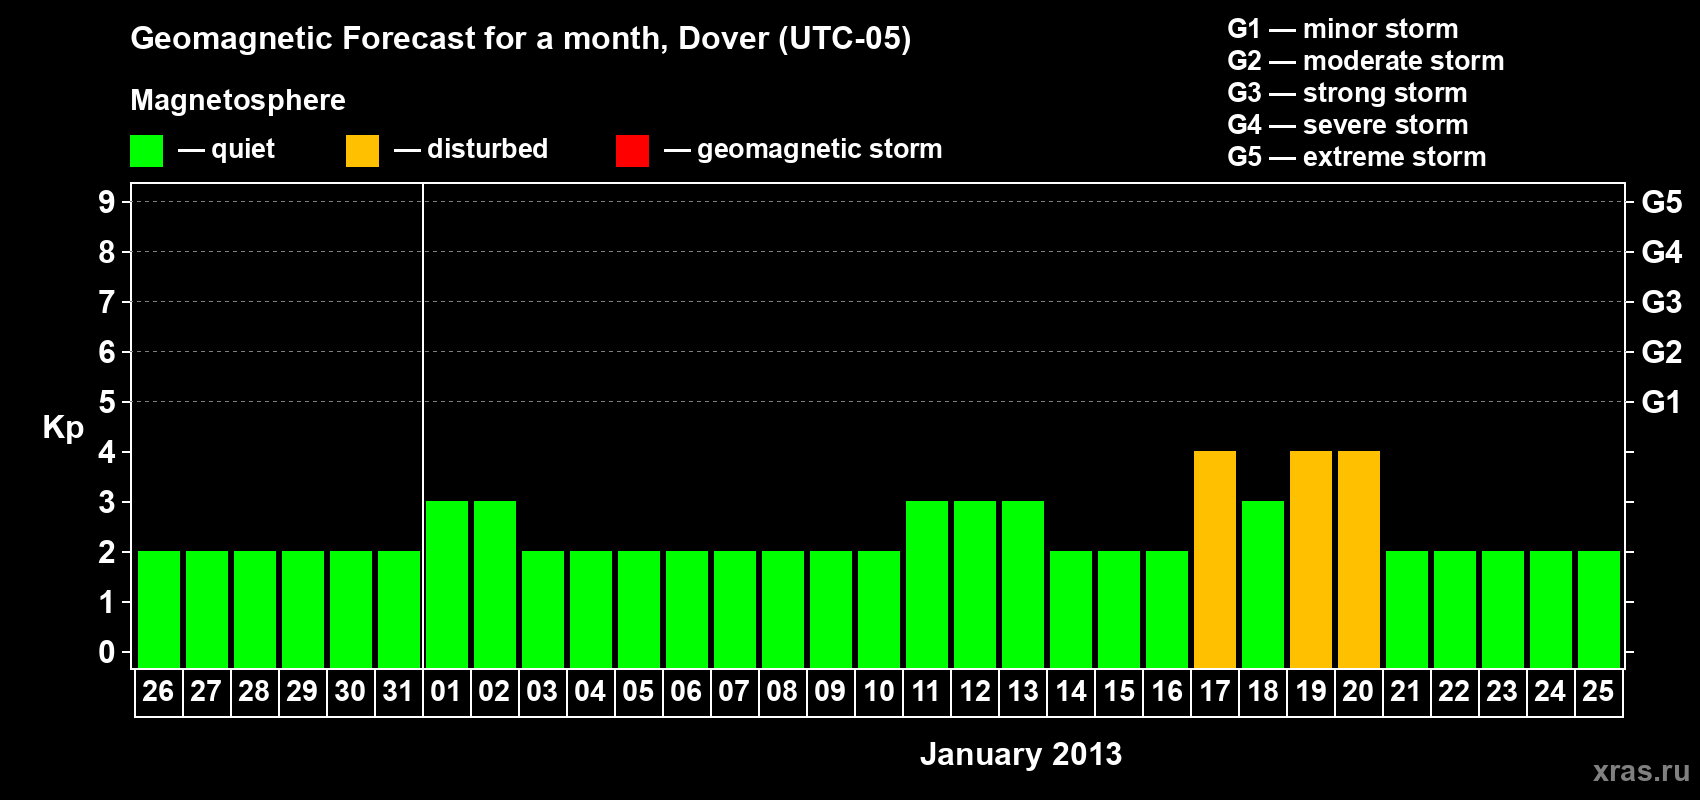The height and width of the screenshot is (800, 1700).
Task: Click the G3 right axis label
Action: coord(1662,302)
